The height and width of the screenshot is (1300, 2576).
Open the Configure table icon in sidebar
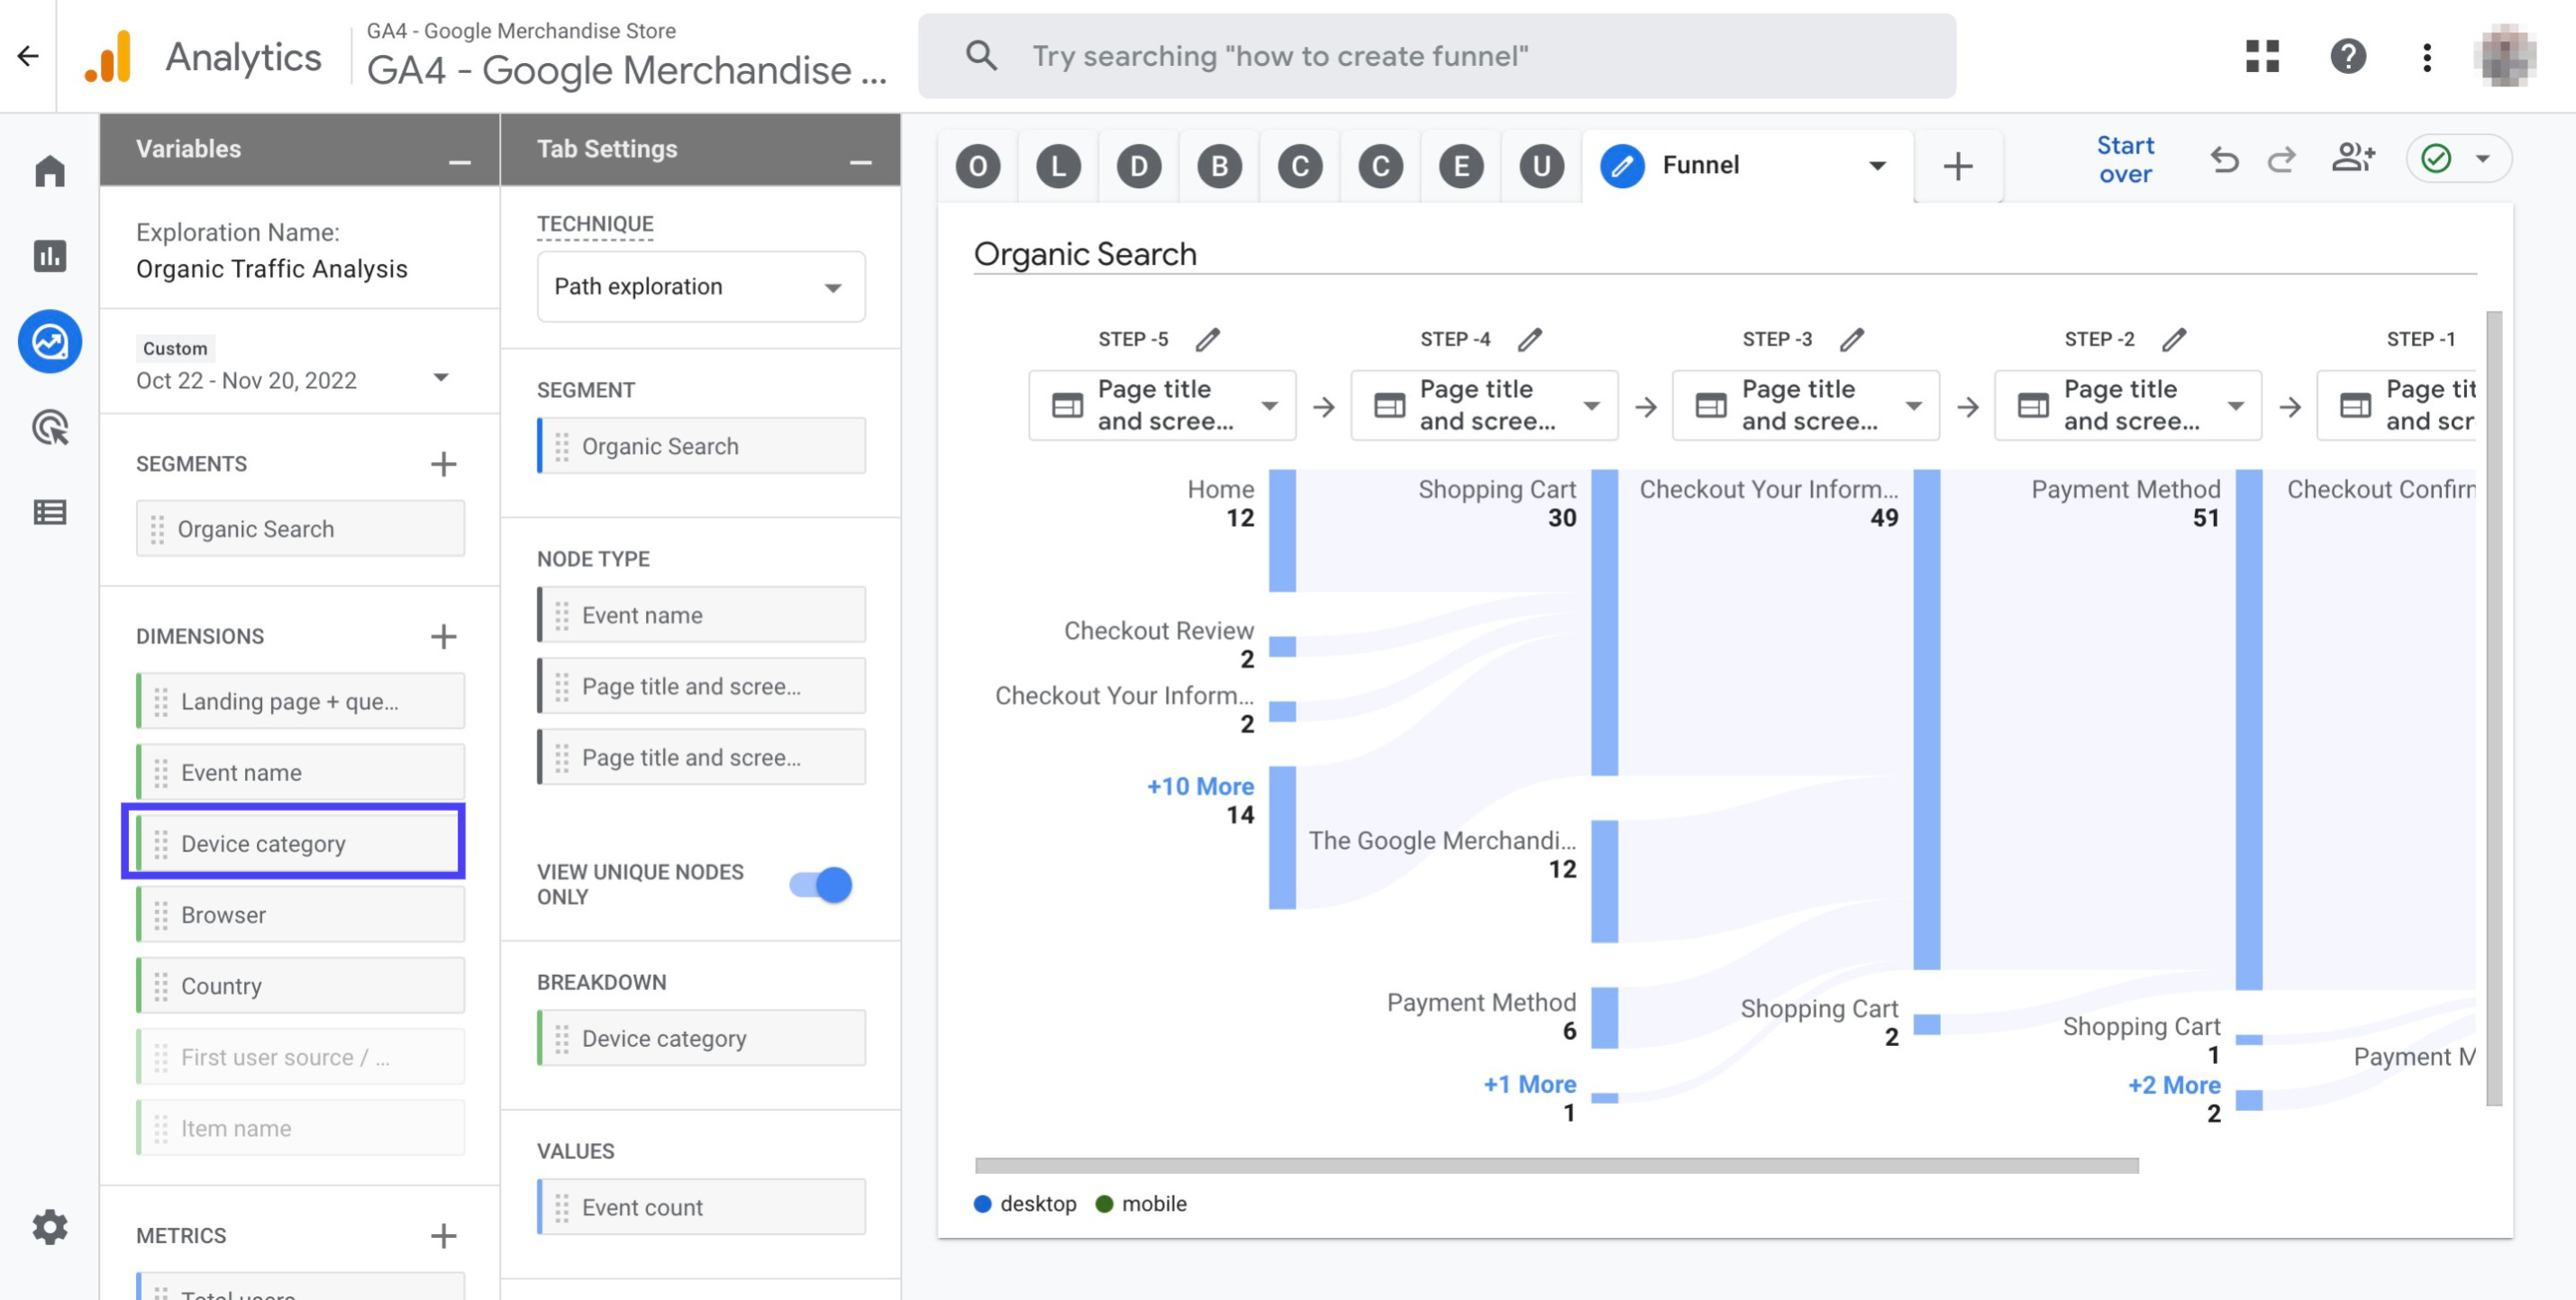click(x=50, y=513)
